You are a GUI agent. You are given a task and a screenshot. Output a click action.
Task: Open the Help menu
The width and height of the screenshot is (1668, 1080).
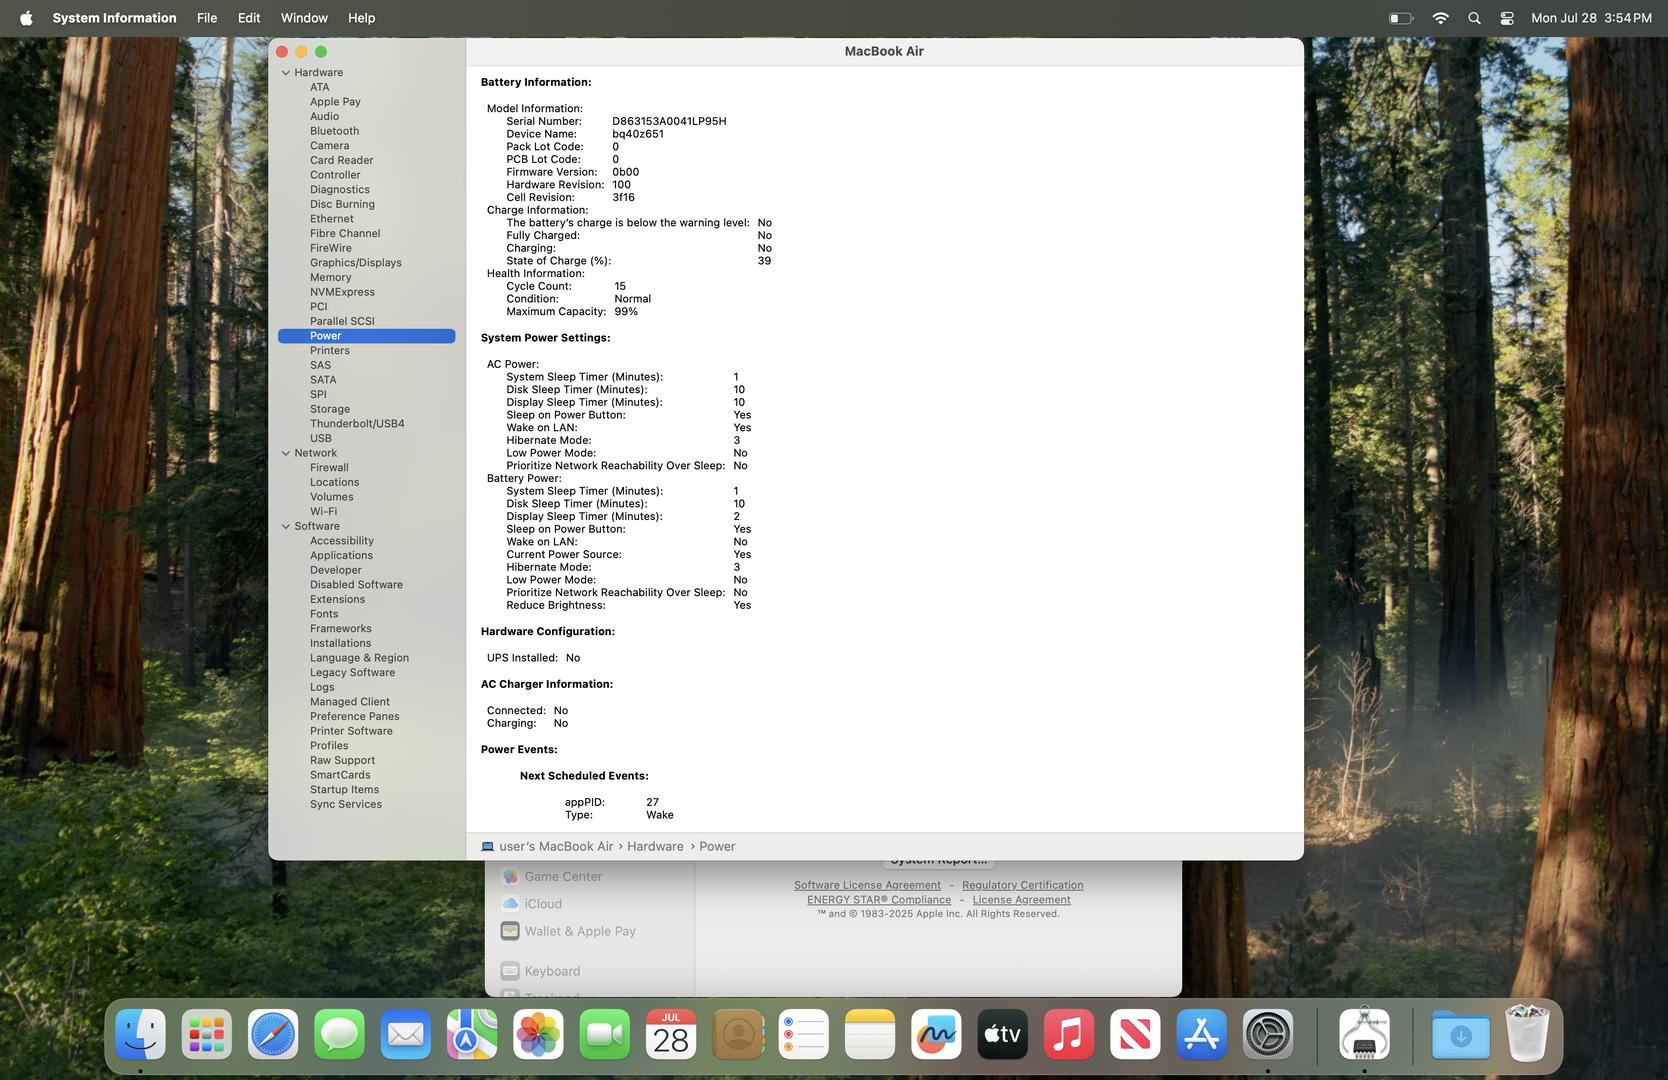(361, 18)
